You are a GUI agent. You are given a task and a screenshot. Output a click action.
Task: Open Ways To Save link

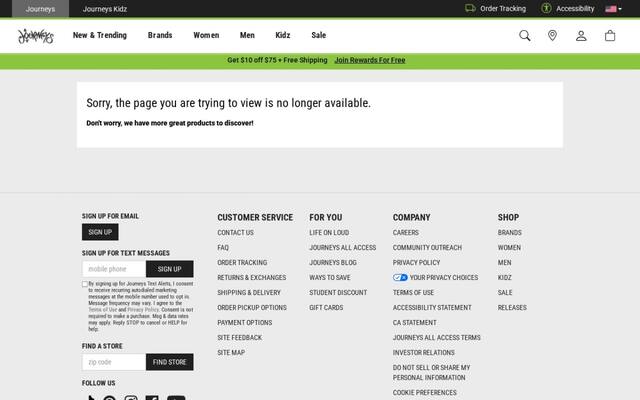click(330, 278)
